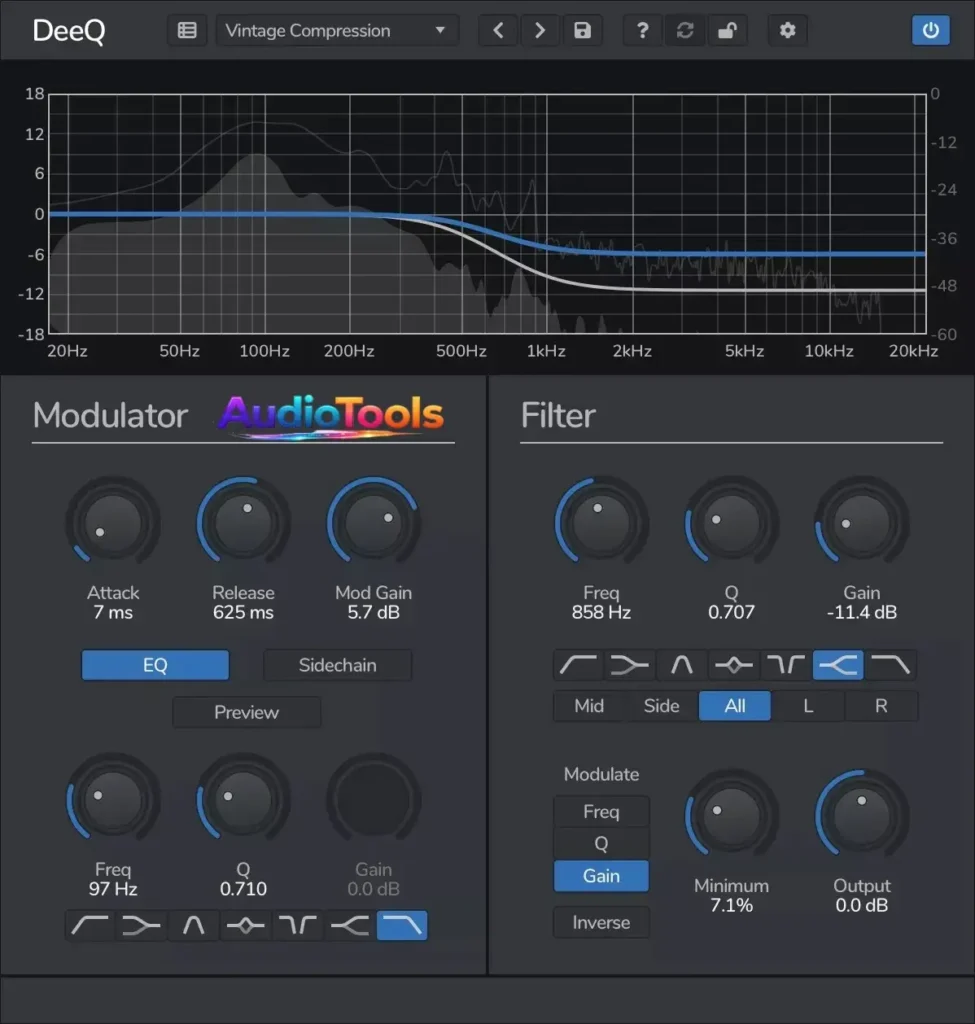Screen dimensions: 975x1024
Task: Select the bell filter shape in Modulator section
Action: coord(193,925)
